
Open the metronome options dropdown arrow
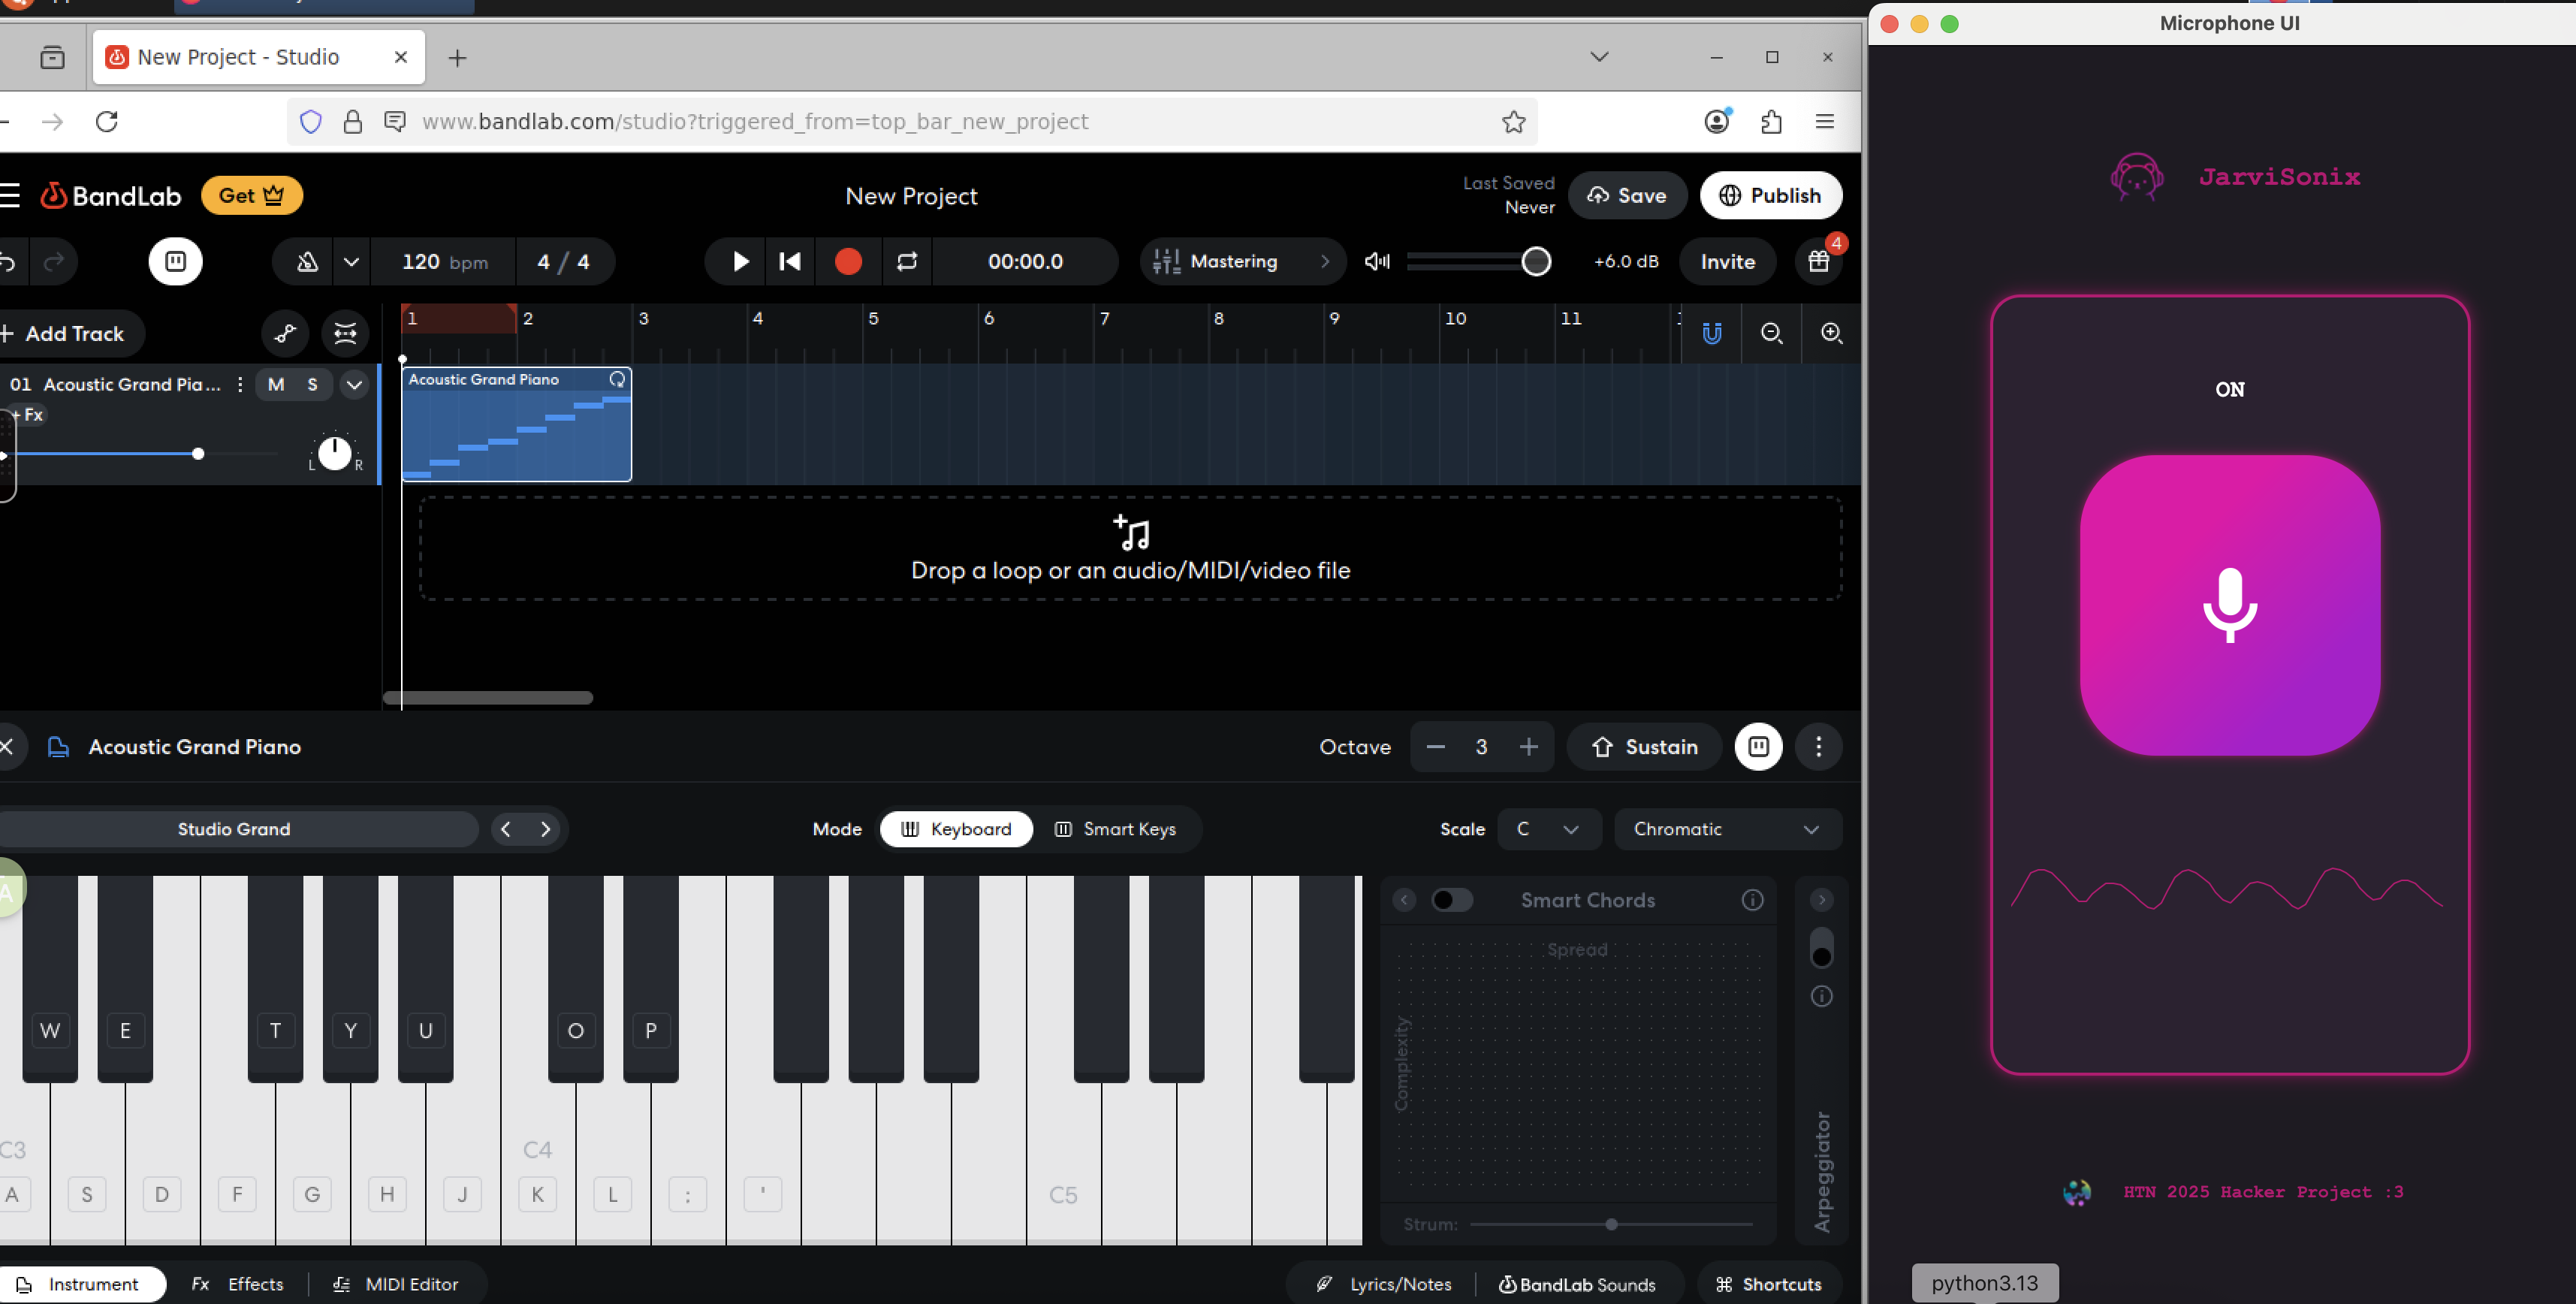click(x=351, y=262)
